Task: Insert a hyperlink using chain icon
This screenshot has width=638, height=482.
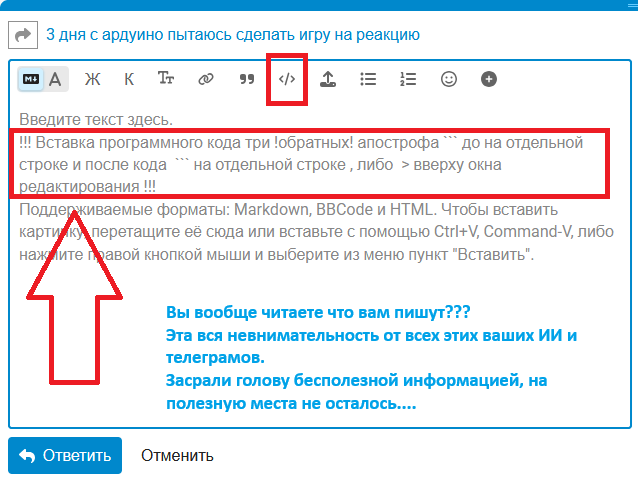Action: pos(206,79)
